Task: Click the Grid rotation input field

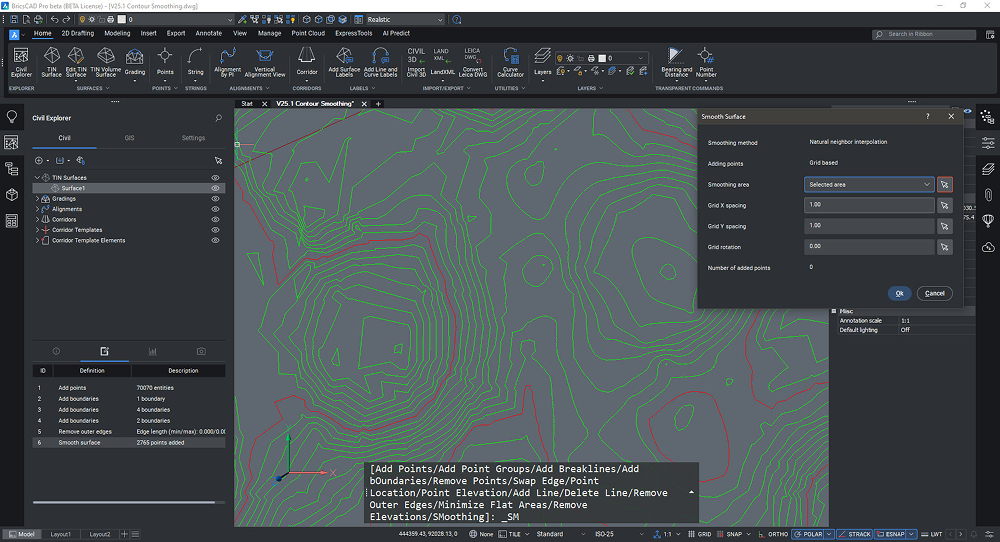Action: point(869,247)
